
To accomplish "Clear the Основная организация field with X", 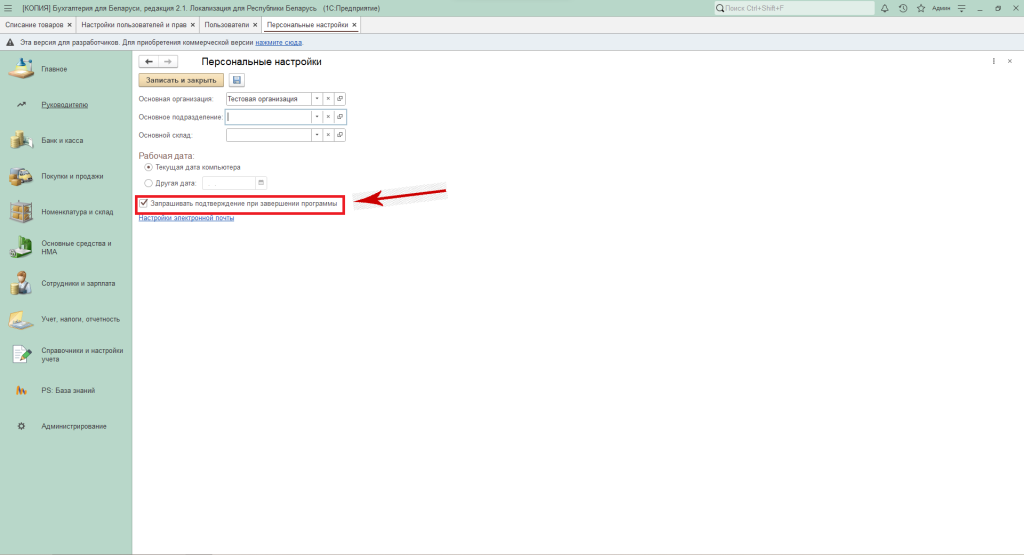I will 328,99.
